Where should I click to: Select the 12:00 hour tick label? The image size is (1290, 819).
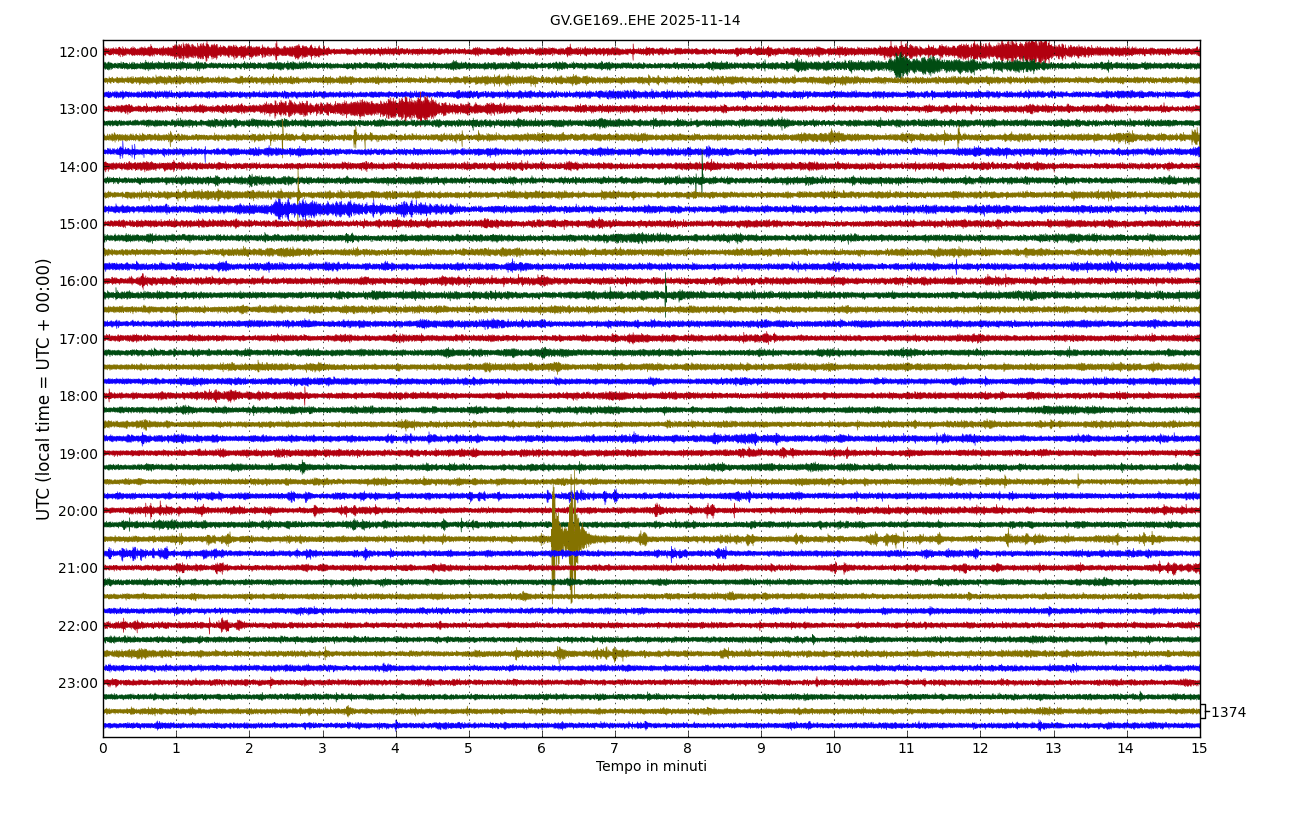point(78,52)
